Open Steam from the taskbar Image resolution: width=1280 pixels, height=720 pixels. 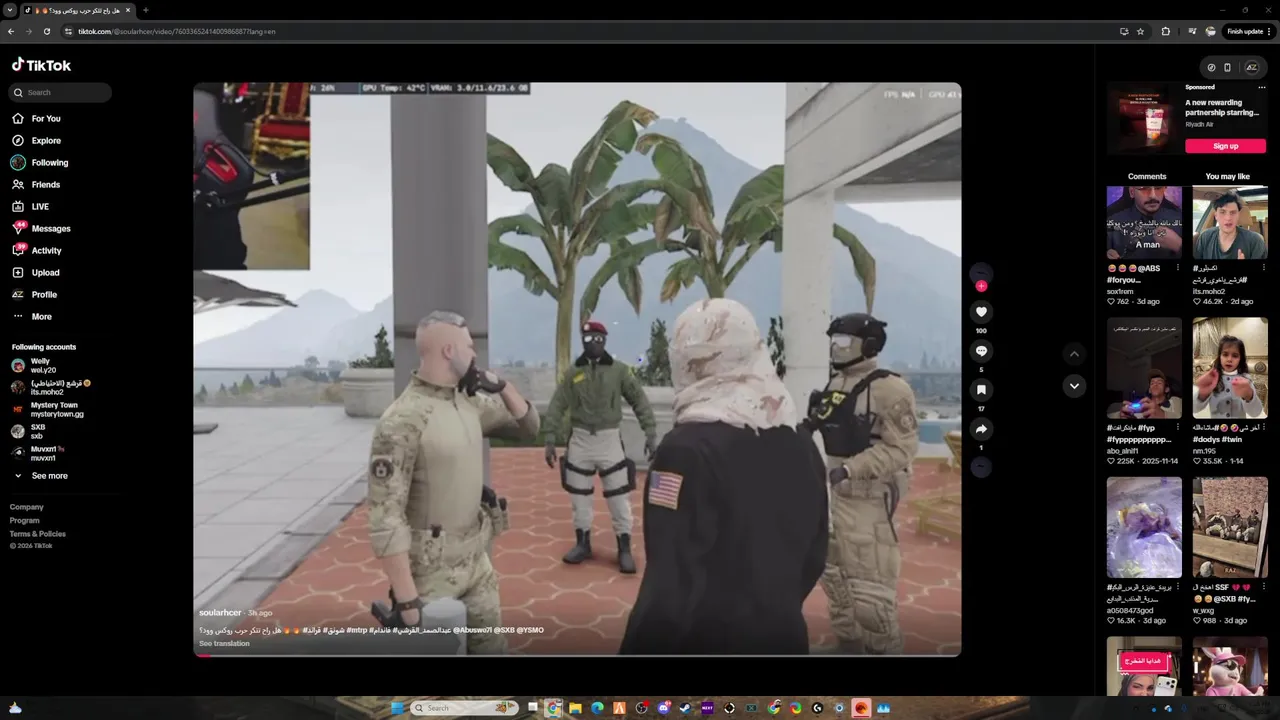(x=685, y=708)
